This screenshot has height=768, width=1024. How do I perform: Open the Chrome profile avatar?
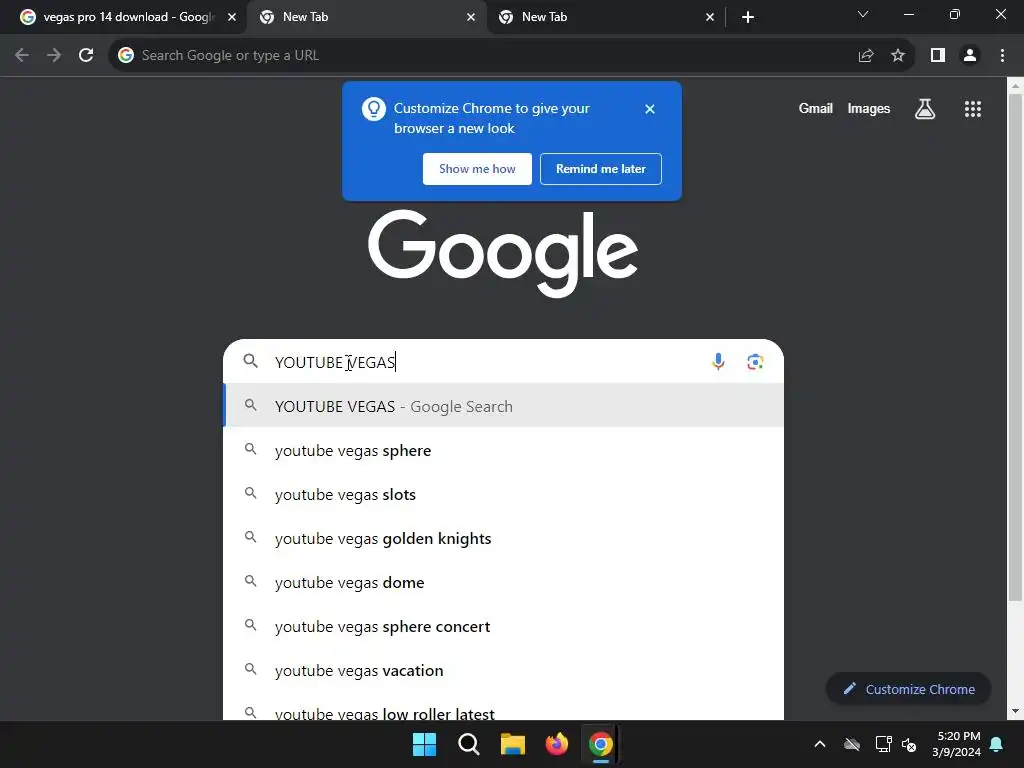pos(970,56)
